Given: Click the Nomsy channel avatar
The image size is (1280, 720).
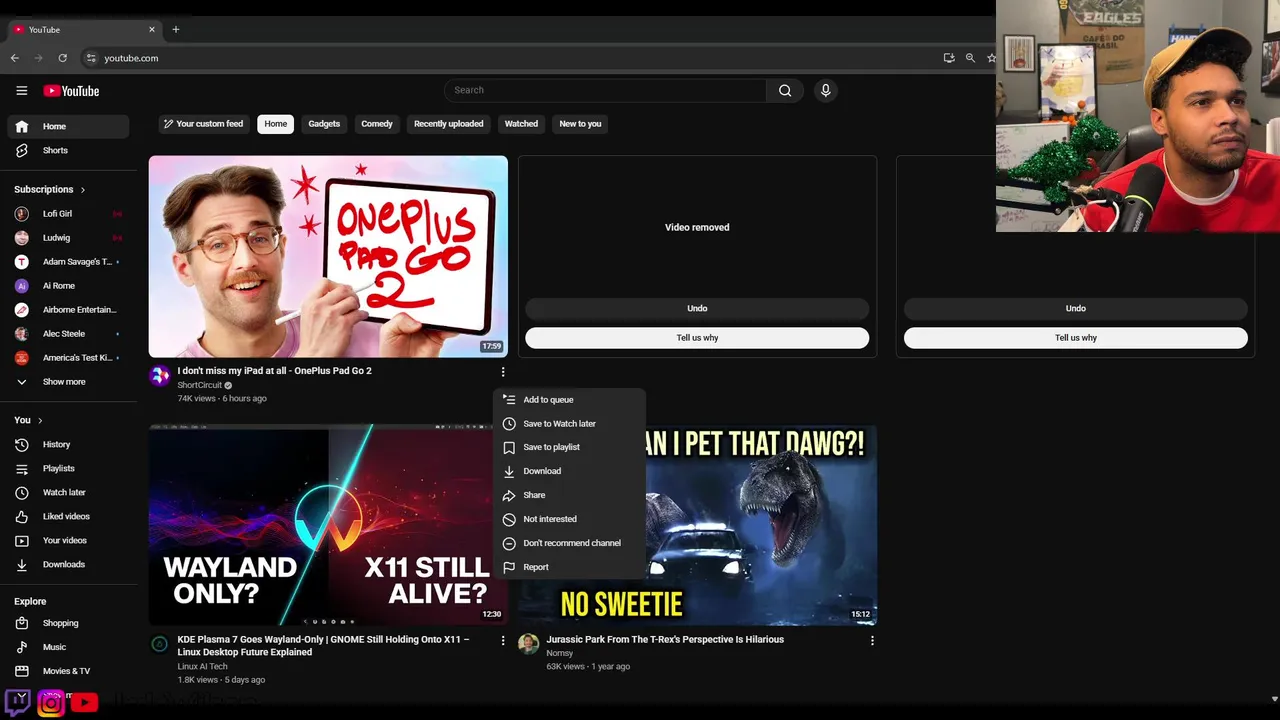Looking at the screenshot, I should [x=528, y=644].
